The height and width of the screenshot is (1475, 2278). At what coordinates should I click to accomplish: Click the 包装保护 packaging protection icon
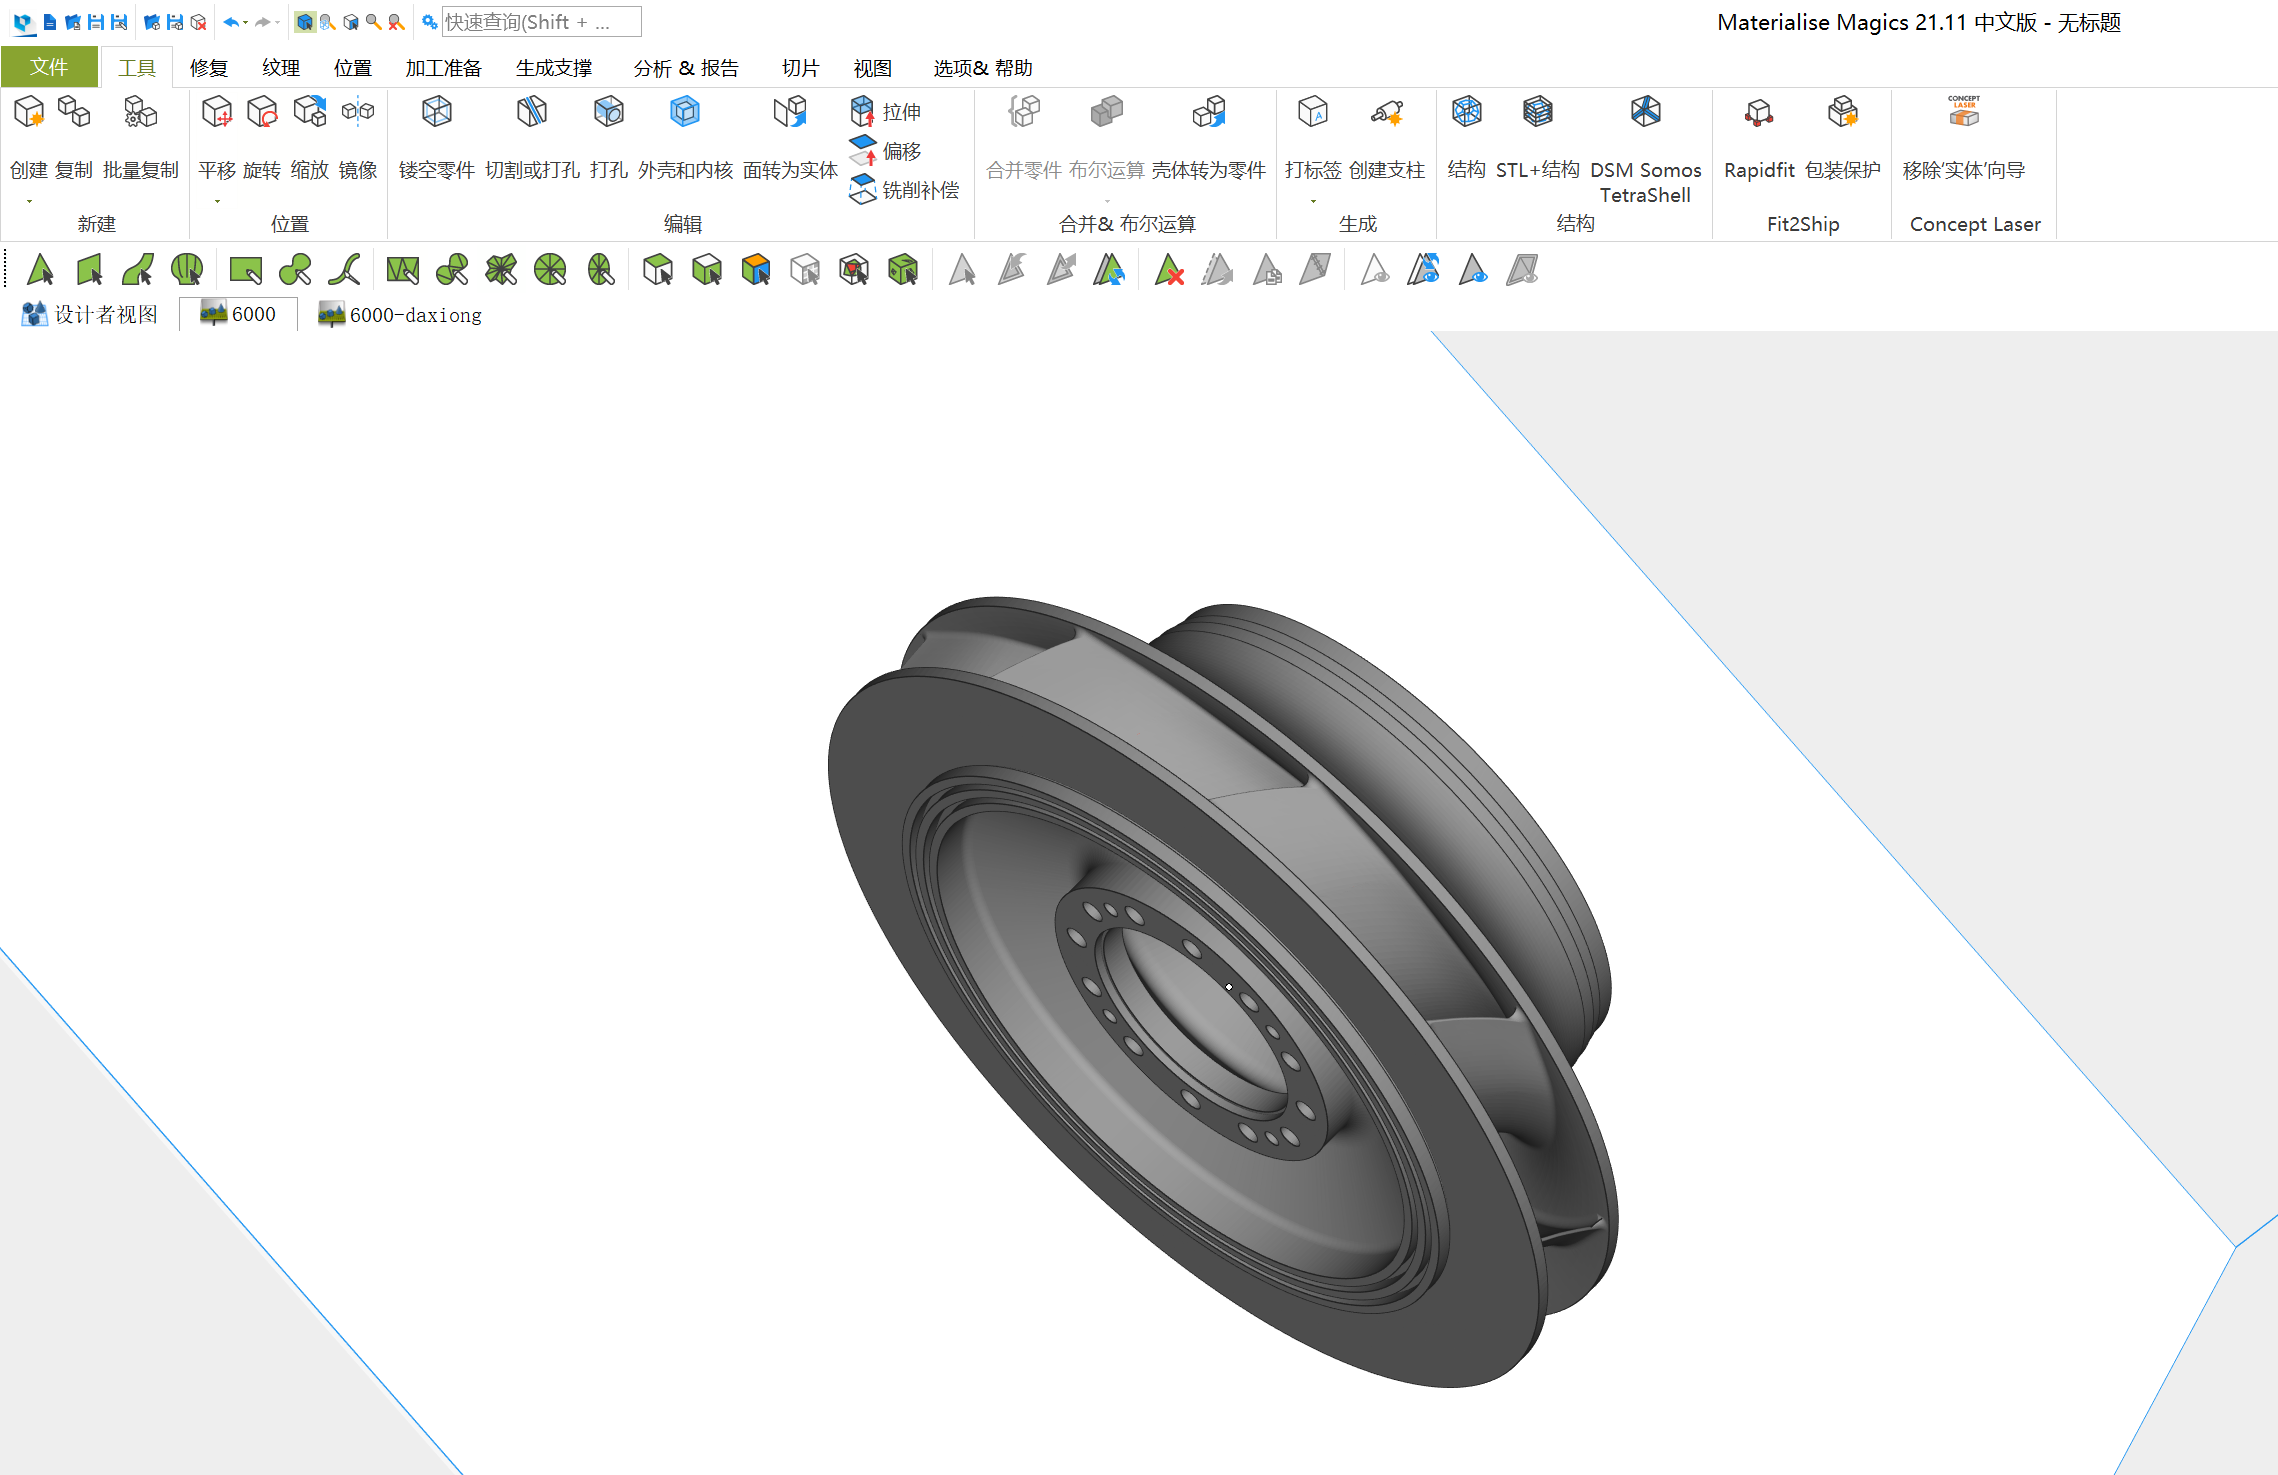click(x=1842, y=112)
